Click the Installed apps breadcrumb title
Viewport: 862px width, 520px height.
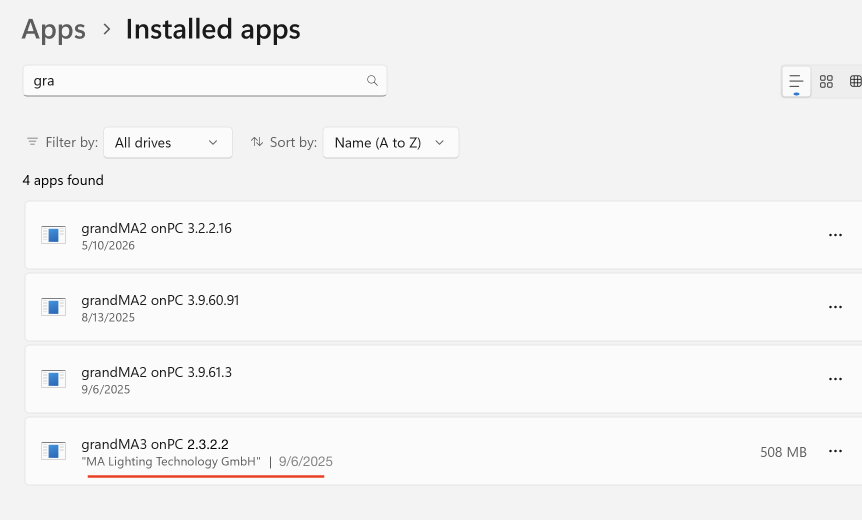click(x=213, y=29)
